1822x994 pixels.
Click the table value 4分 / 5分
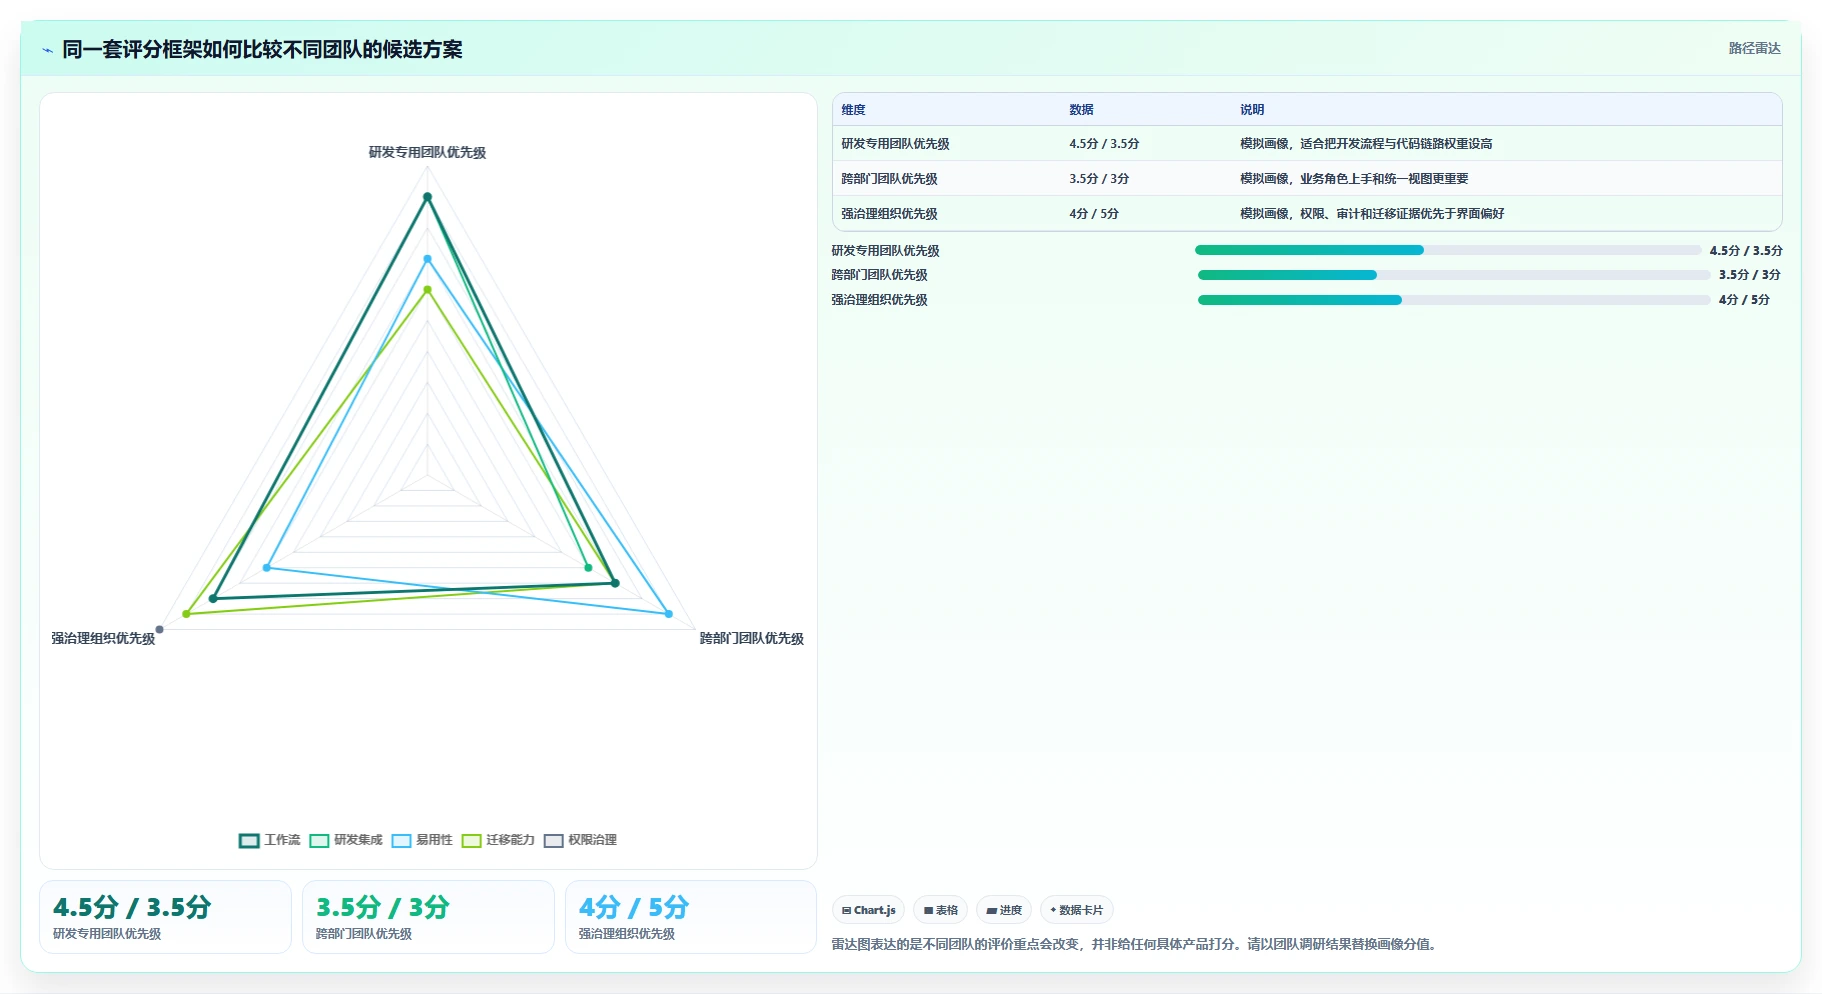[1094, 214]
